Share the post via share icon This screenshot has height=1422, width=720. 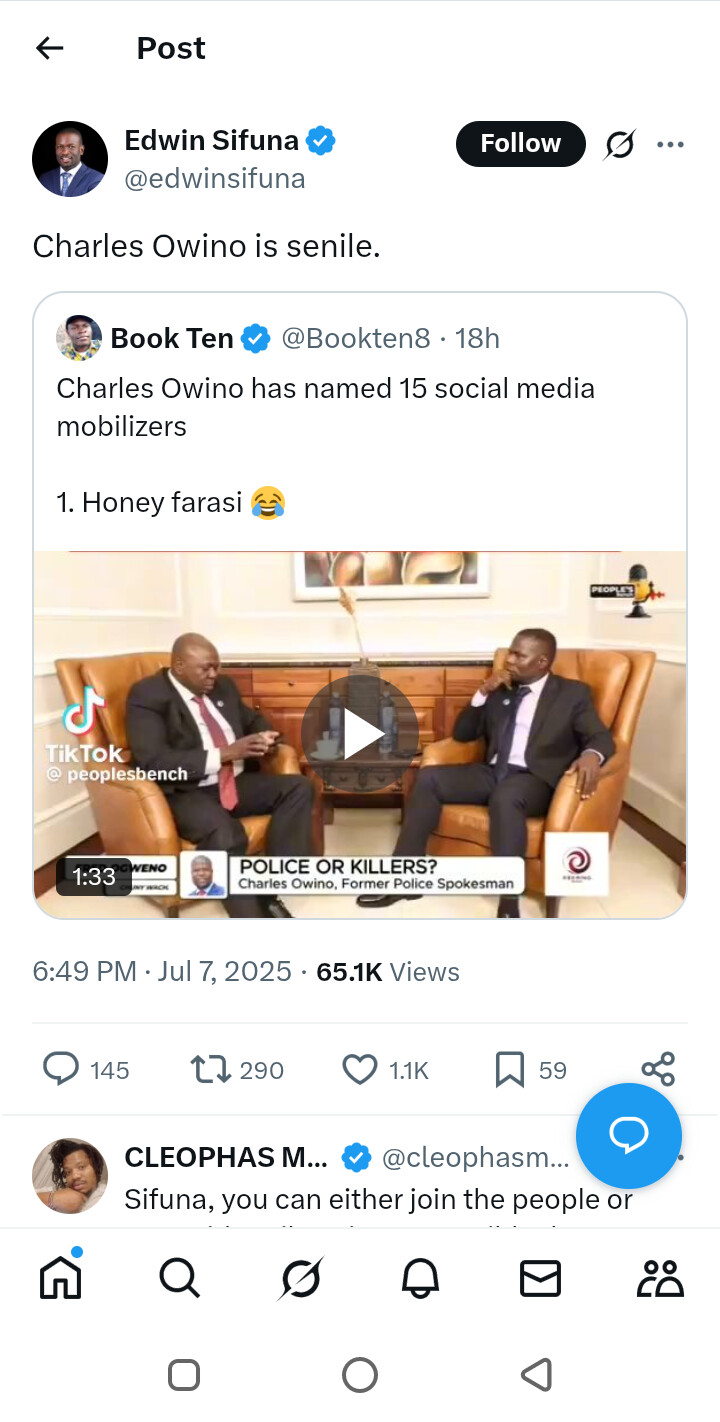point(658,1069)
